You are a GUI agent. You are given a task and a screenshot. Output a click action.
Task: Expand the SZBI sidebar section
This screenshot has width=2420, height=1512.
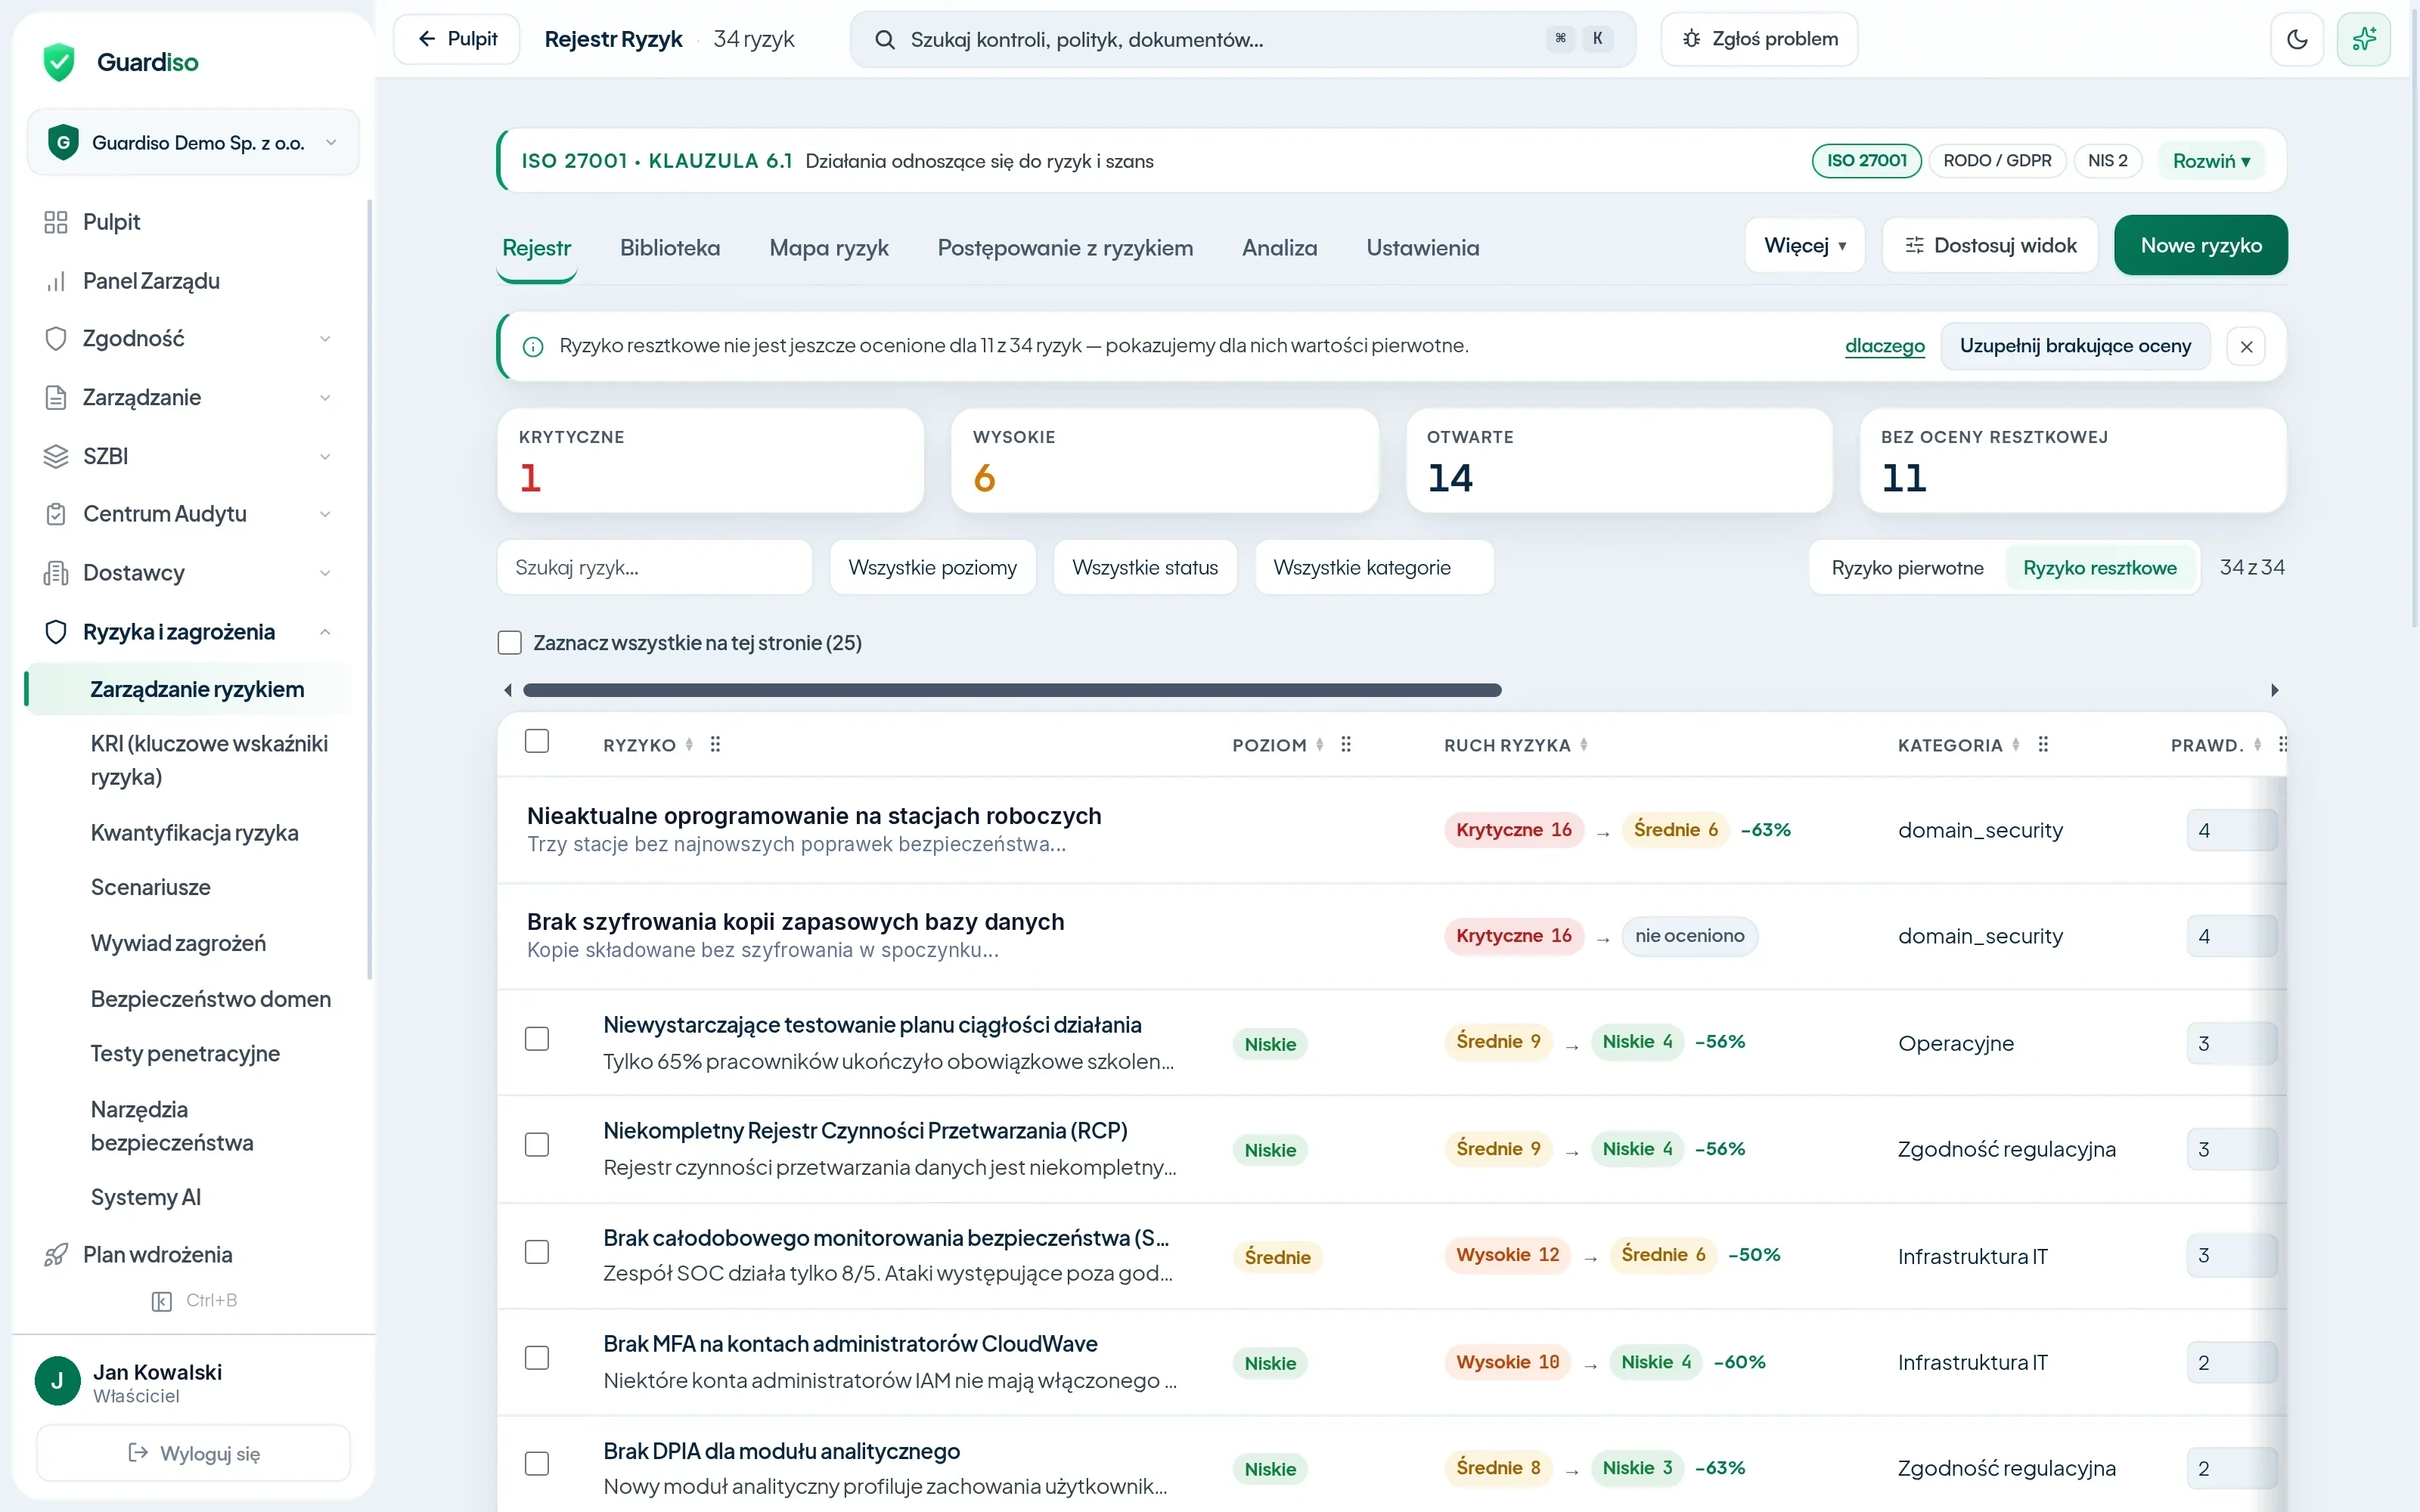[x=189, y=456]
